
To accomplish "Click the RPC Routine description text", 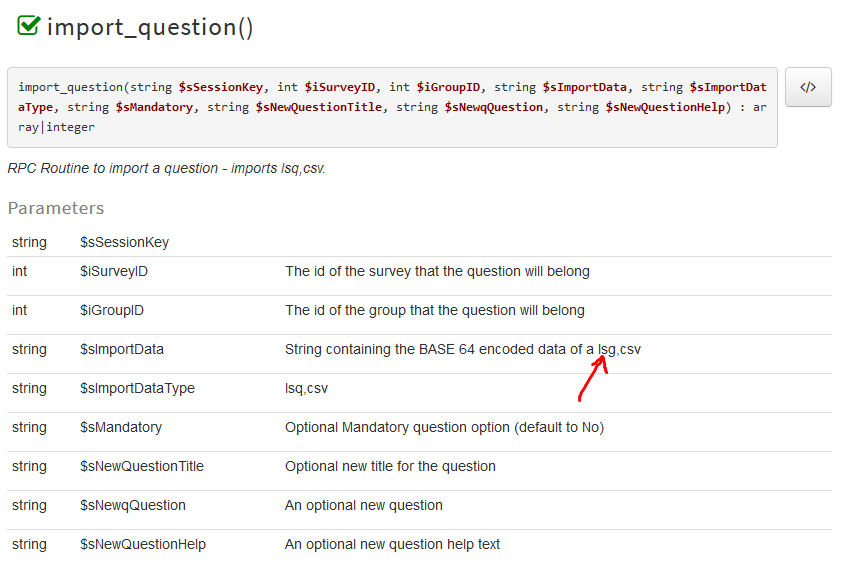I will point(166,168).
